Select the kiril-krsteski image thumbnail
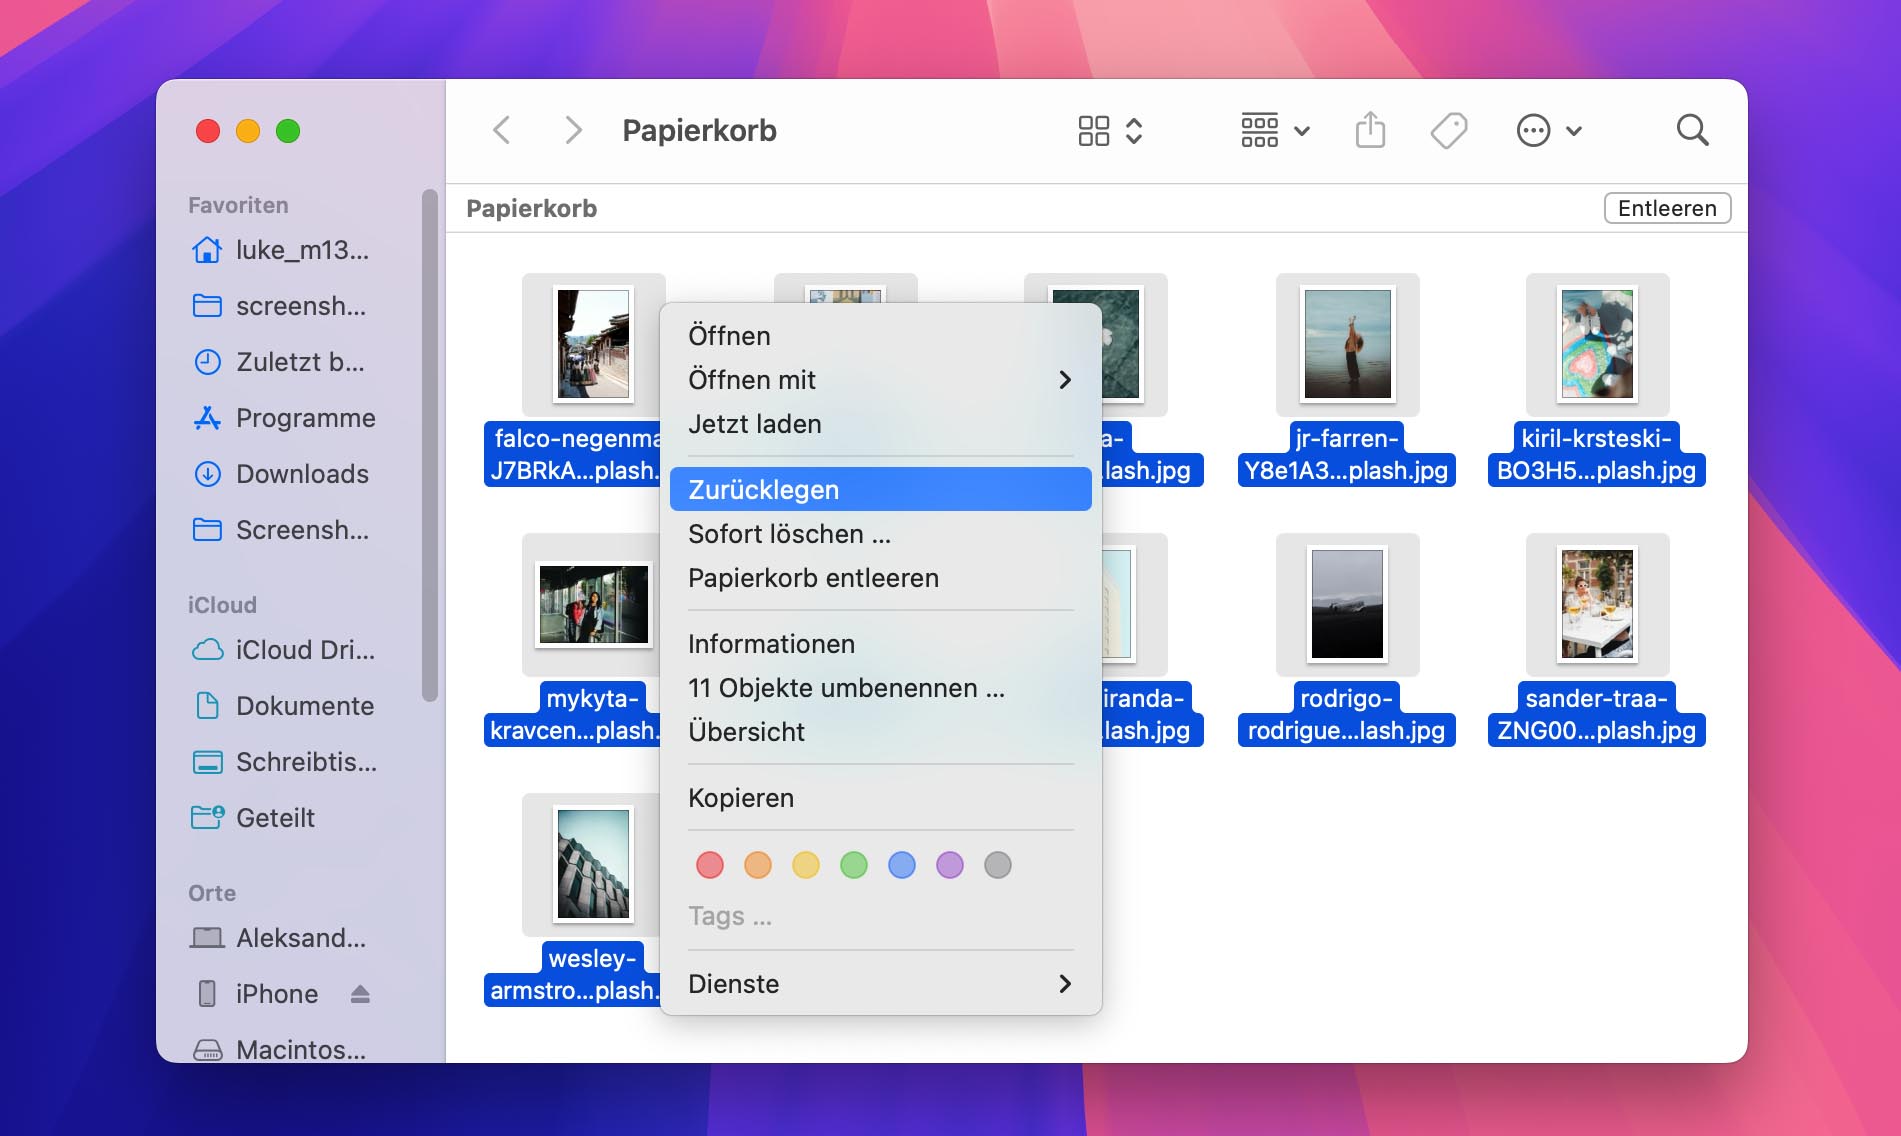1901x1136 pixels. (1597, 344)
